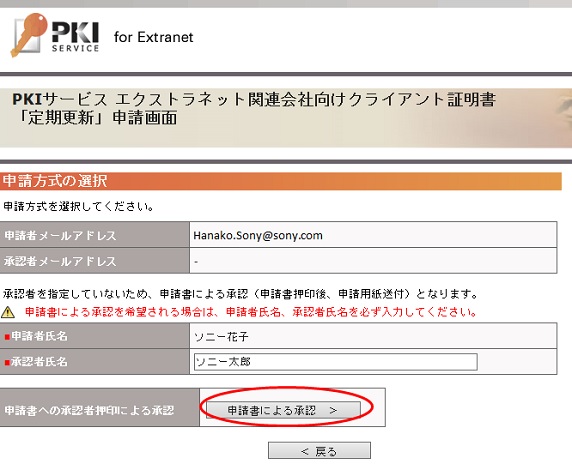Click the red required marker beside 承認者氏名
The height and width of the screenshot is (470, 572).
[x=7, y=362]
